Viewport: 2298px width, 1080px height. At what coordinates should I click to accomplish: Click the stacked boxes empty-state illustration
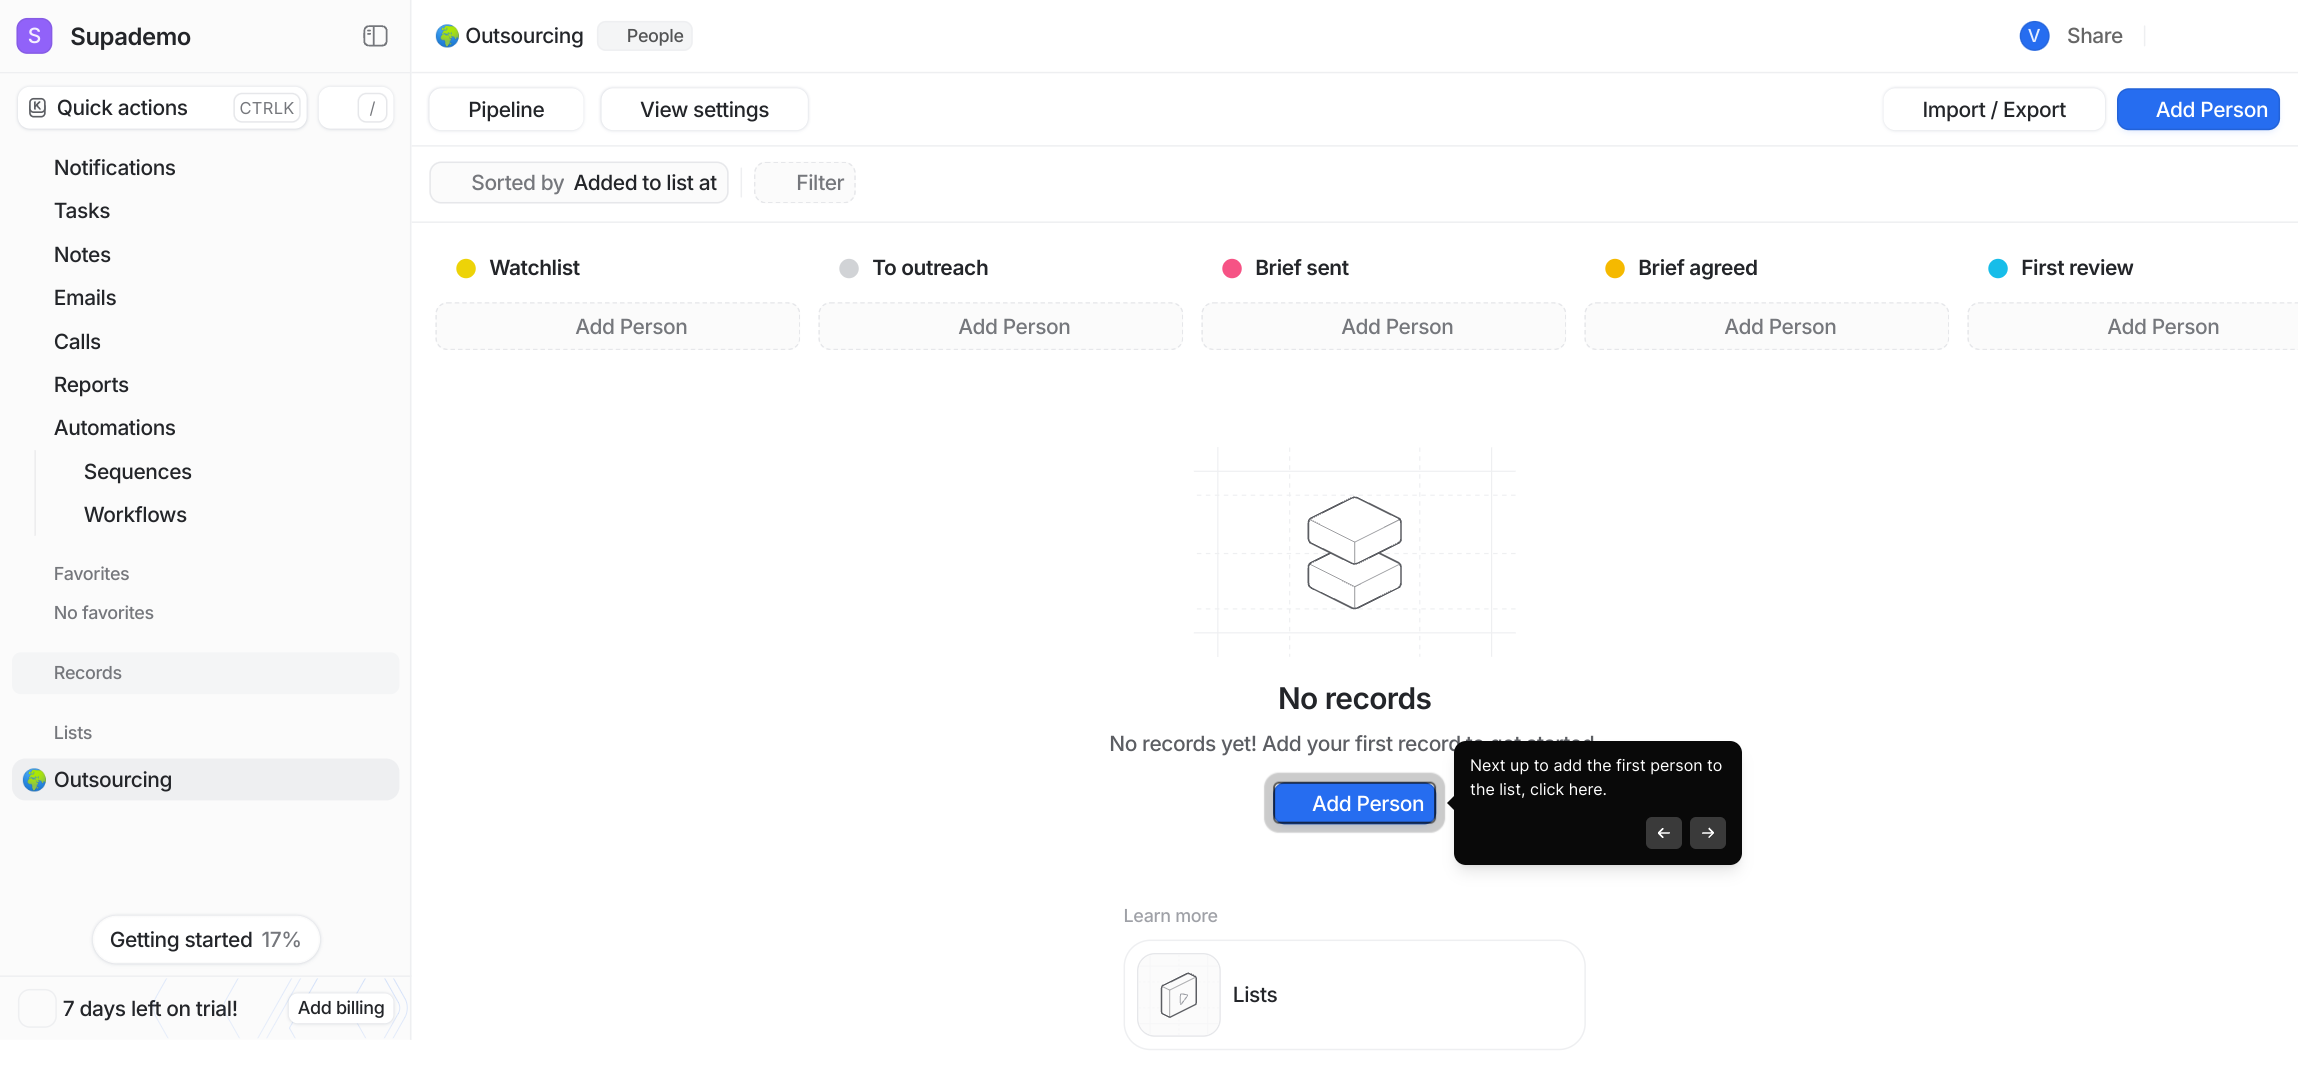click(1355, 552)
